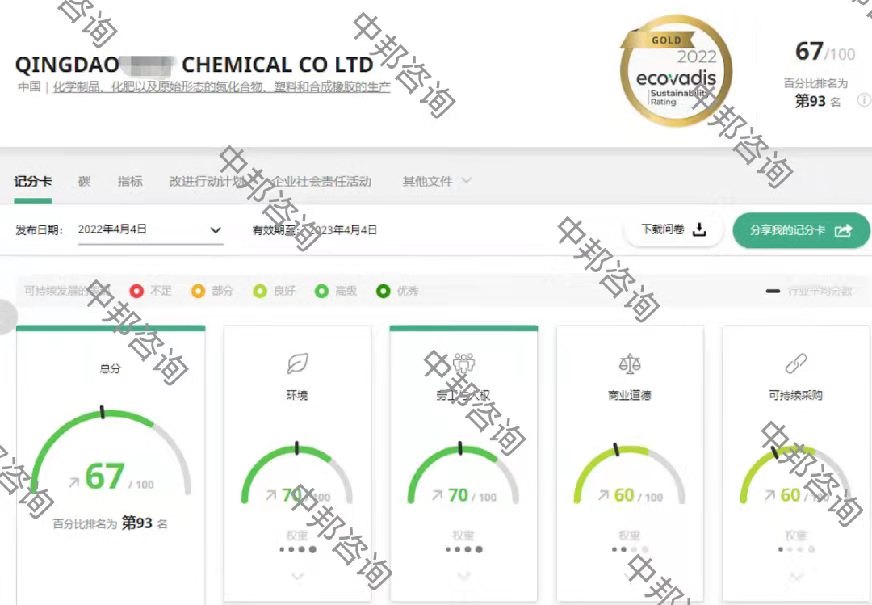Click the orange 部分 legend circle
Screen dimensions: 872x605
(198, 291)
